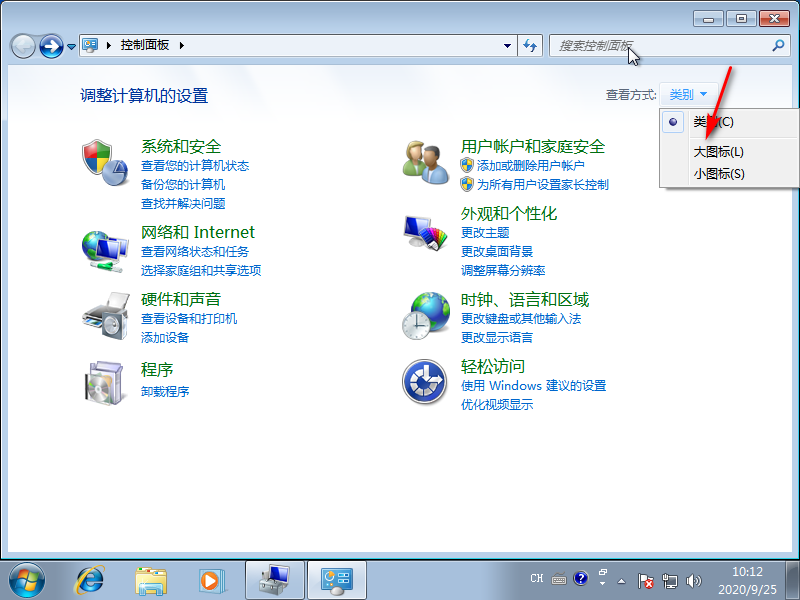Expand recent pages arrow beside forward button
This screenshot has height=600, width=800.
pyautogui.click(x=71, y=47)
